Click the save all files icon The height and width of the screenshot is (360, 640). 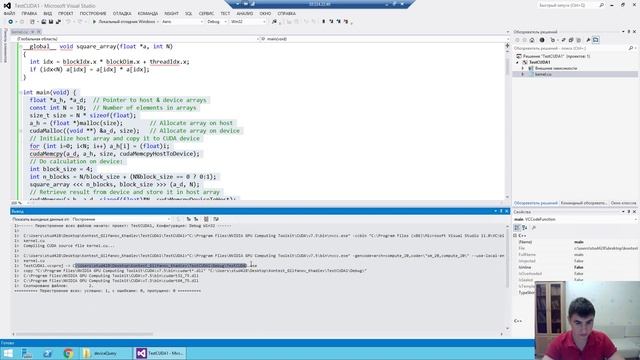[x=58, y=22]
